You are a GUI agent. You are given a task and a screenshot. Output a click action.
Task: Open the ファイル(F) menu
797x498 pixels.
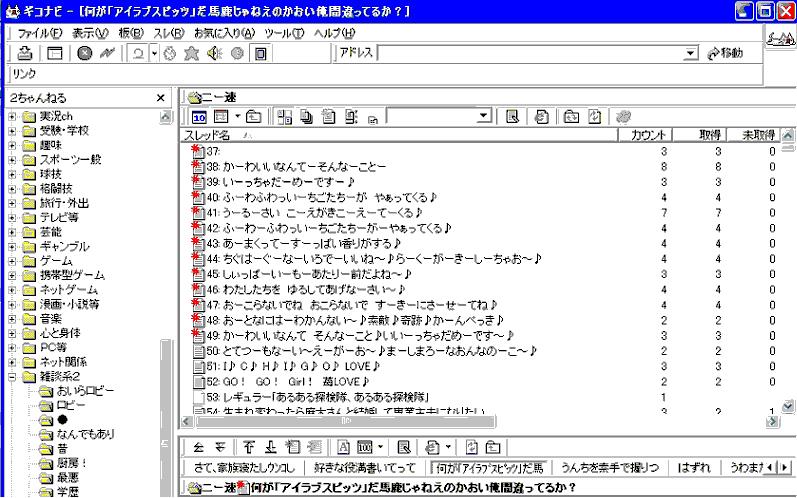coord(39,33)
